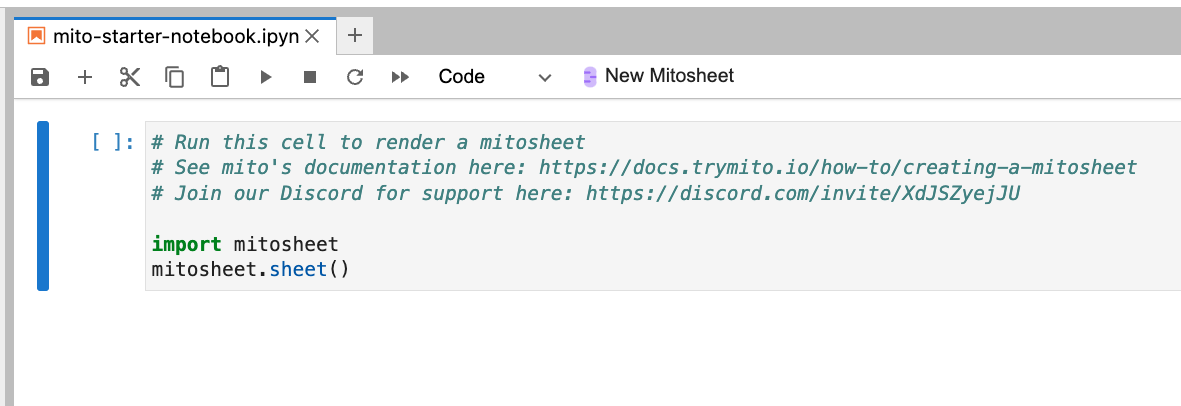Open the Code cell type dropdown
Screen dimensions: 1181x406
pyautogui.click(x=494, y=77)
